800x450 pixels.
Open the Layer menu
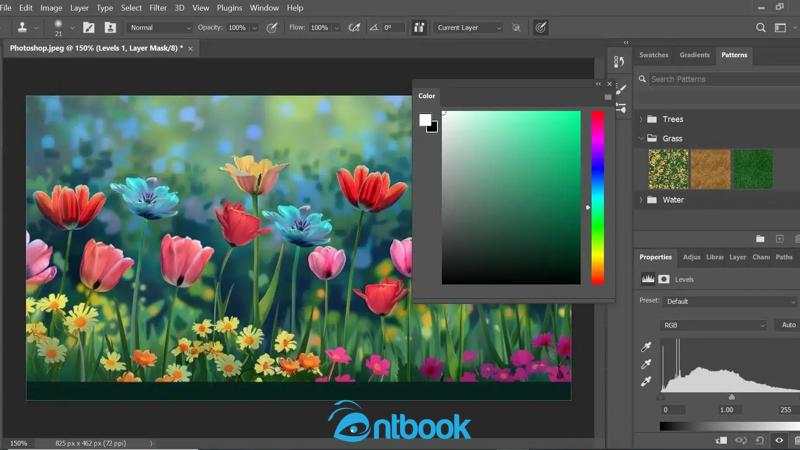click(x=79, y=8)
